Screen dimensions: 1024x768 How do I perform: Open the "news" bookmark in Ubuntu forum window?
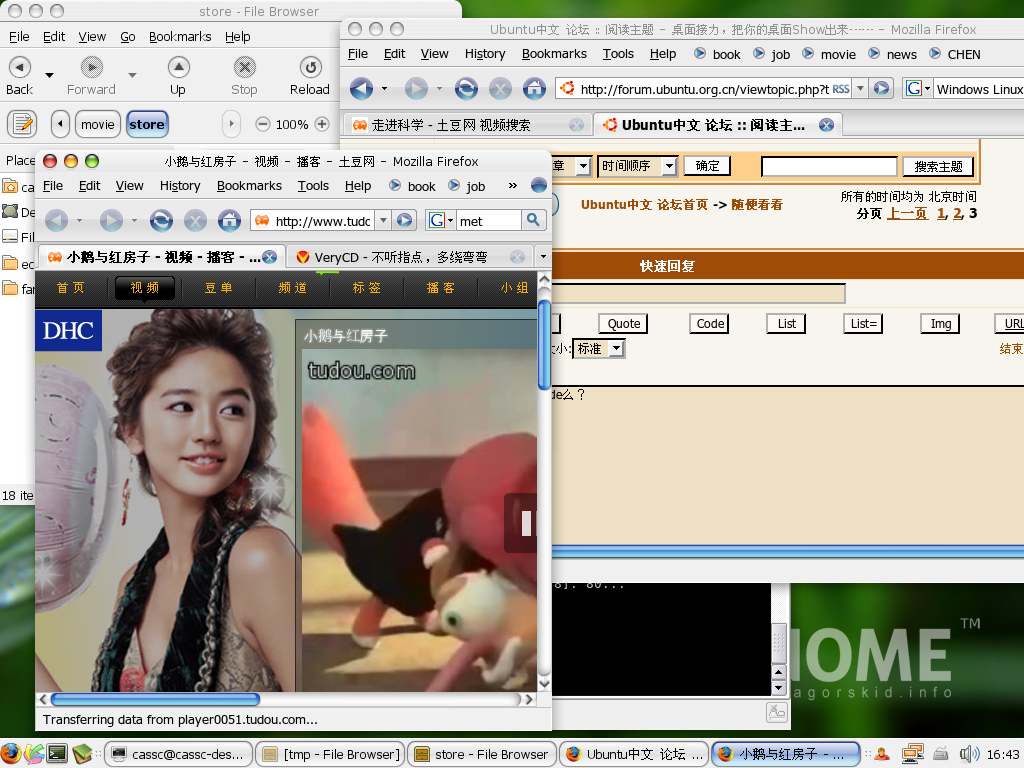click(x=893, y=54)
